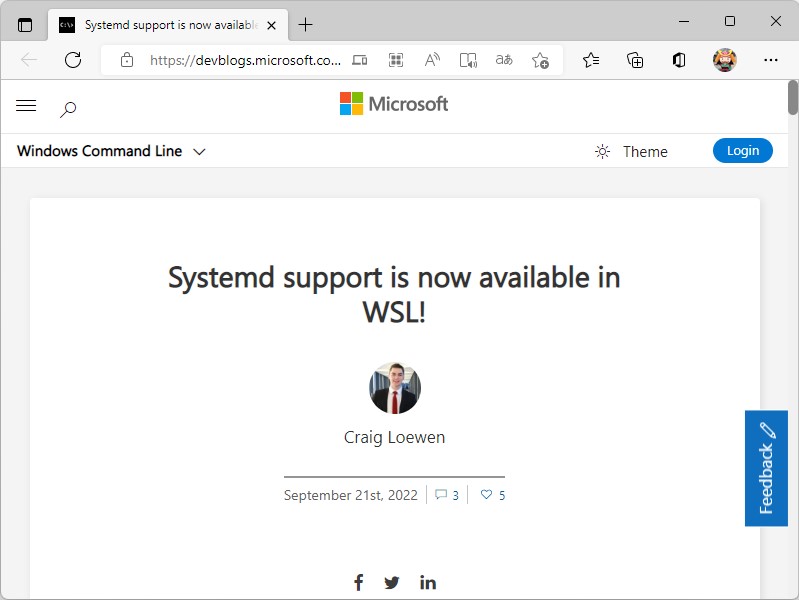Viewport: 799px width, 600px height.
Task: Refresh the page
Action: click(x=73, y=60)
